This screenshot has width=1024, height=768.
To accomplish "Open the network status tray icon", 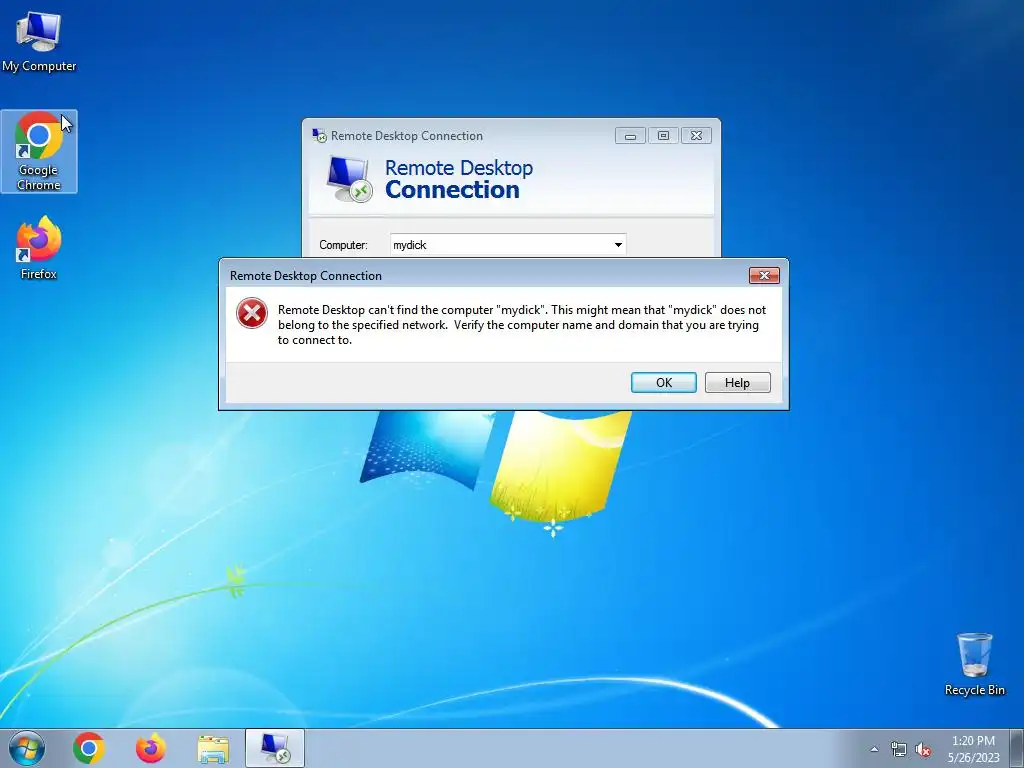I will [x=899, y=750].
